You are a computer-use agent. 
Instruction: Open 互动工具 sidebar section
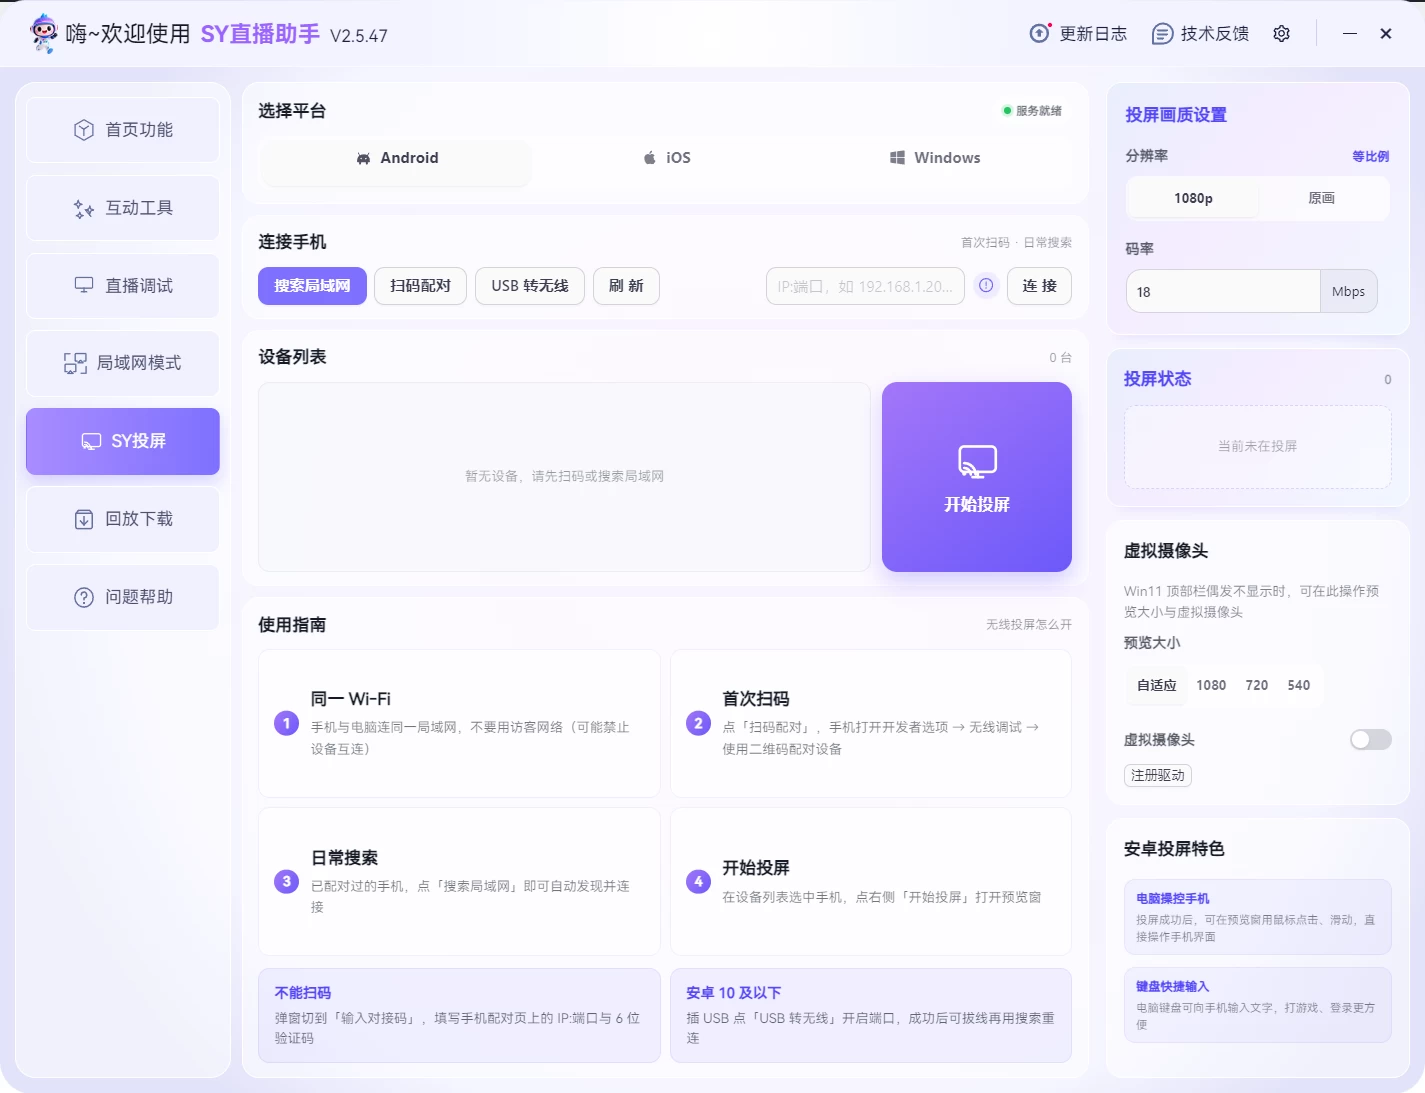(123, 208)
